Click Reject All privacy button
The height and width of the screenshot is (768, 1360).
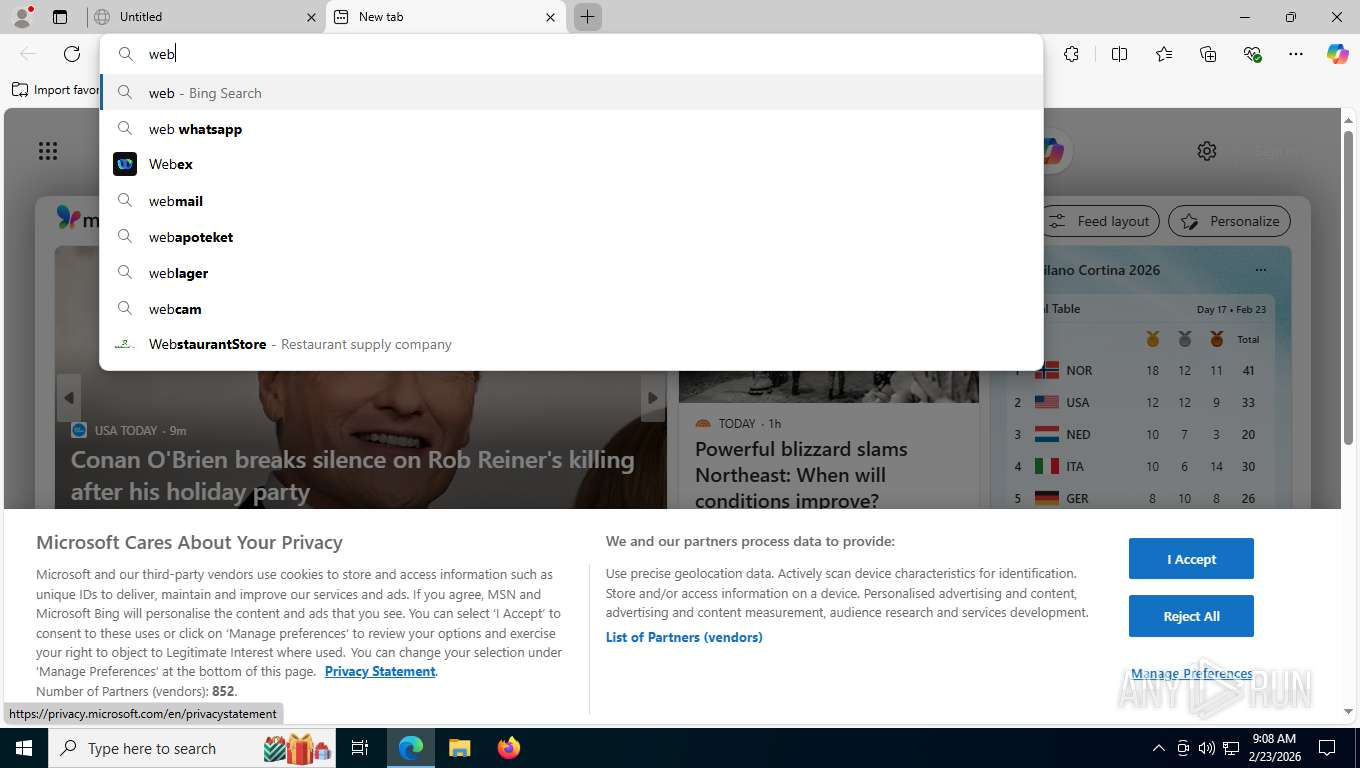point(1191,616)
